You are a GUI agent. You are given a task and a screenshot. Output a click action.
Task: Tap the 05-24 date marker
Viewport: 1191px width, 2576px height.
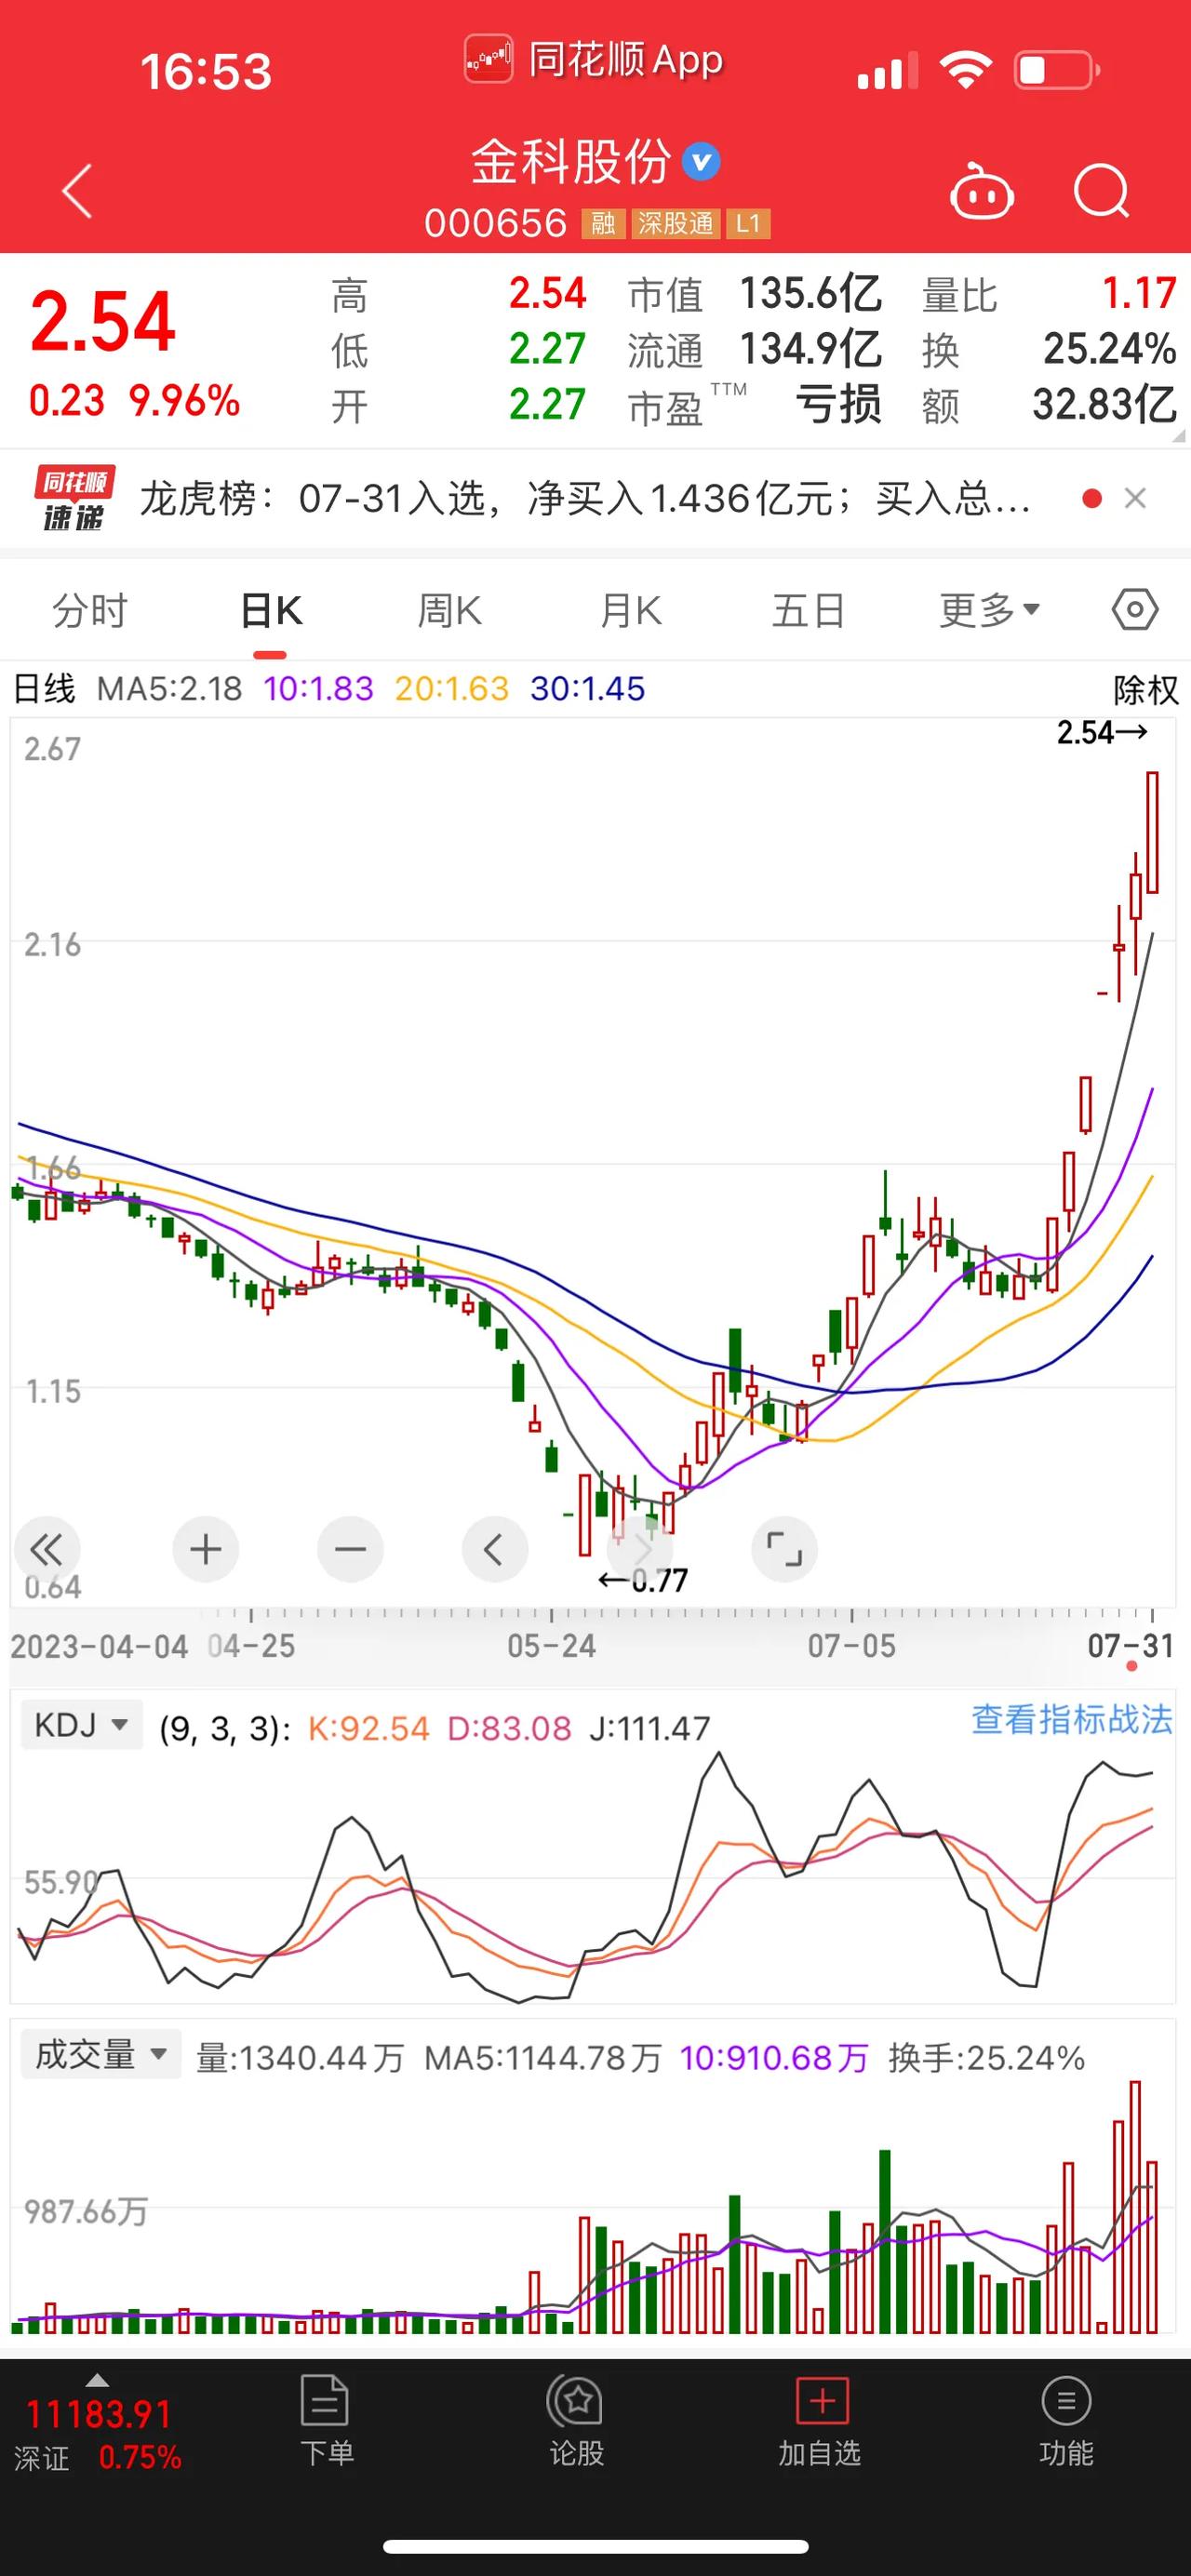tap(551, 1645)
